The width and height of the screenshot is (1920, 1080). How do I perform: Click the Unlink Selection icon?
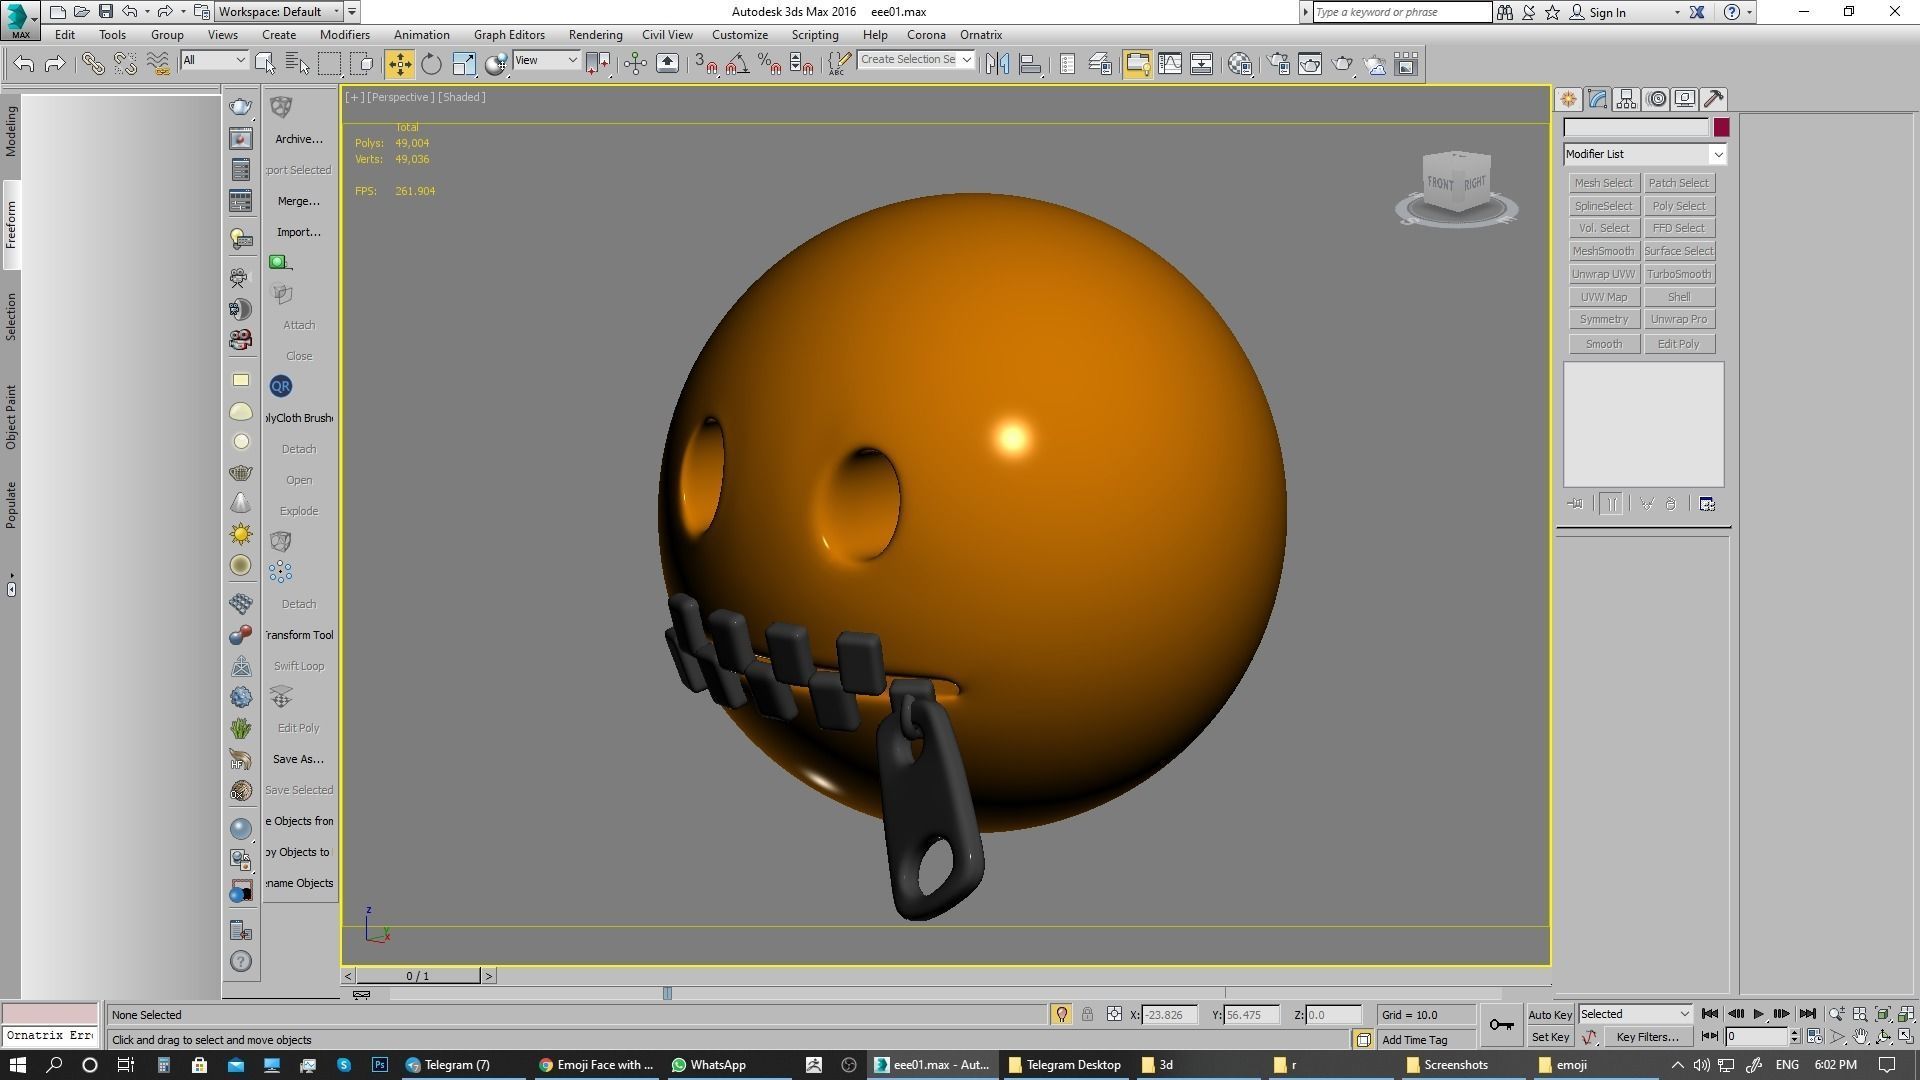tap(125, 64)
